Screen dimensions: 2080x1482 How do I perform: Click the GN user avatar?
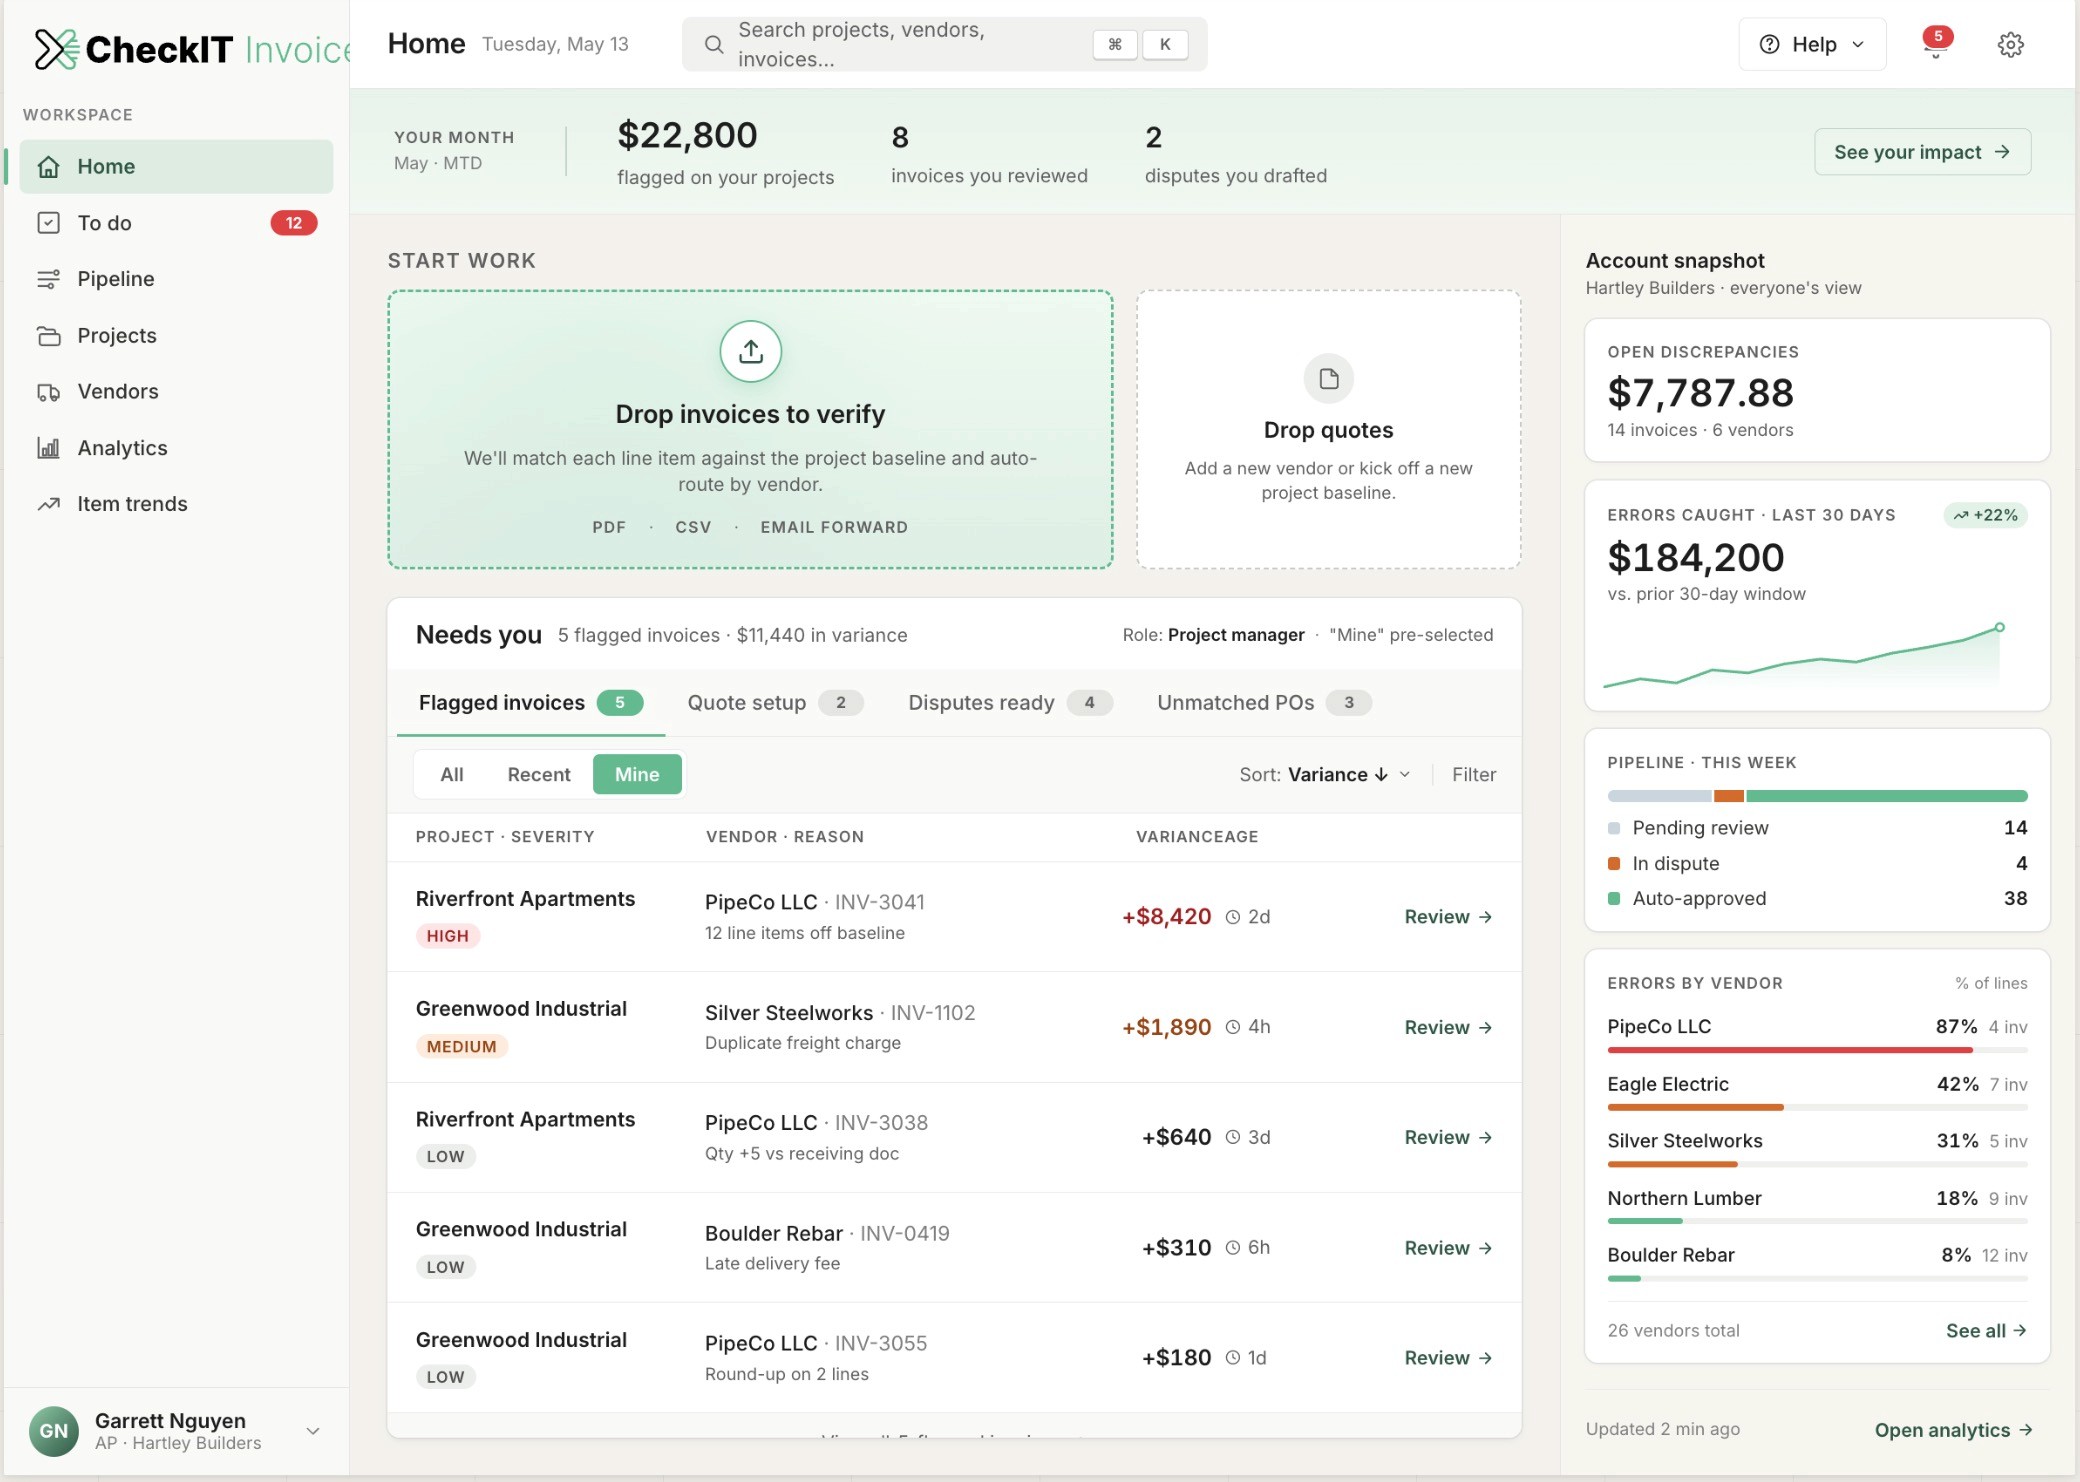(x=54, y=1431)
